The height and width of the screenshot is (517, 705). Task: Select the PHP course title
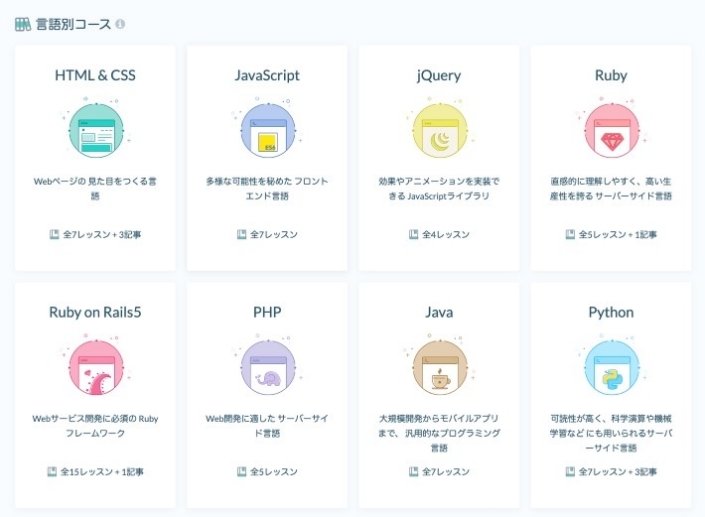(x=268, y=312)
